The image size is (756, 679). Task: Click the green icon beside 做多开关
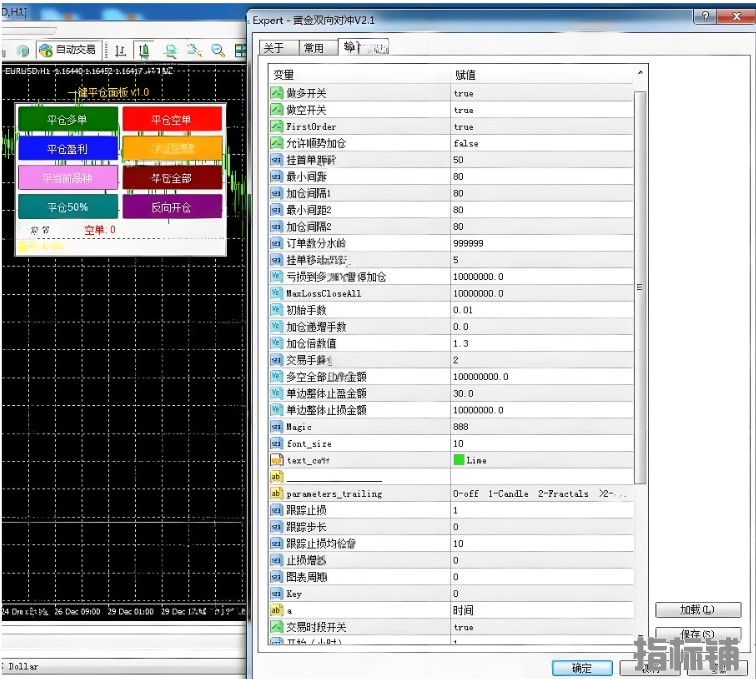(x=277, y=93)
